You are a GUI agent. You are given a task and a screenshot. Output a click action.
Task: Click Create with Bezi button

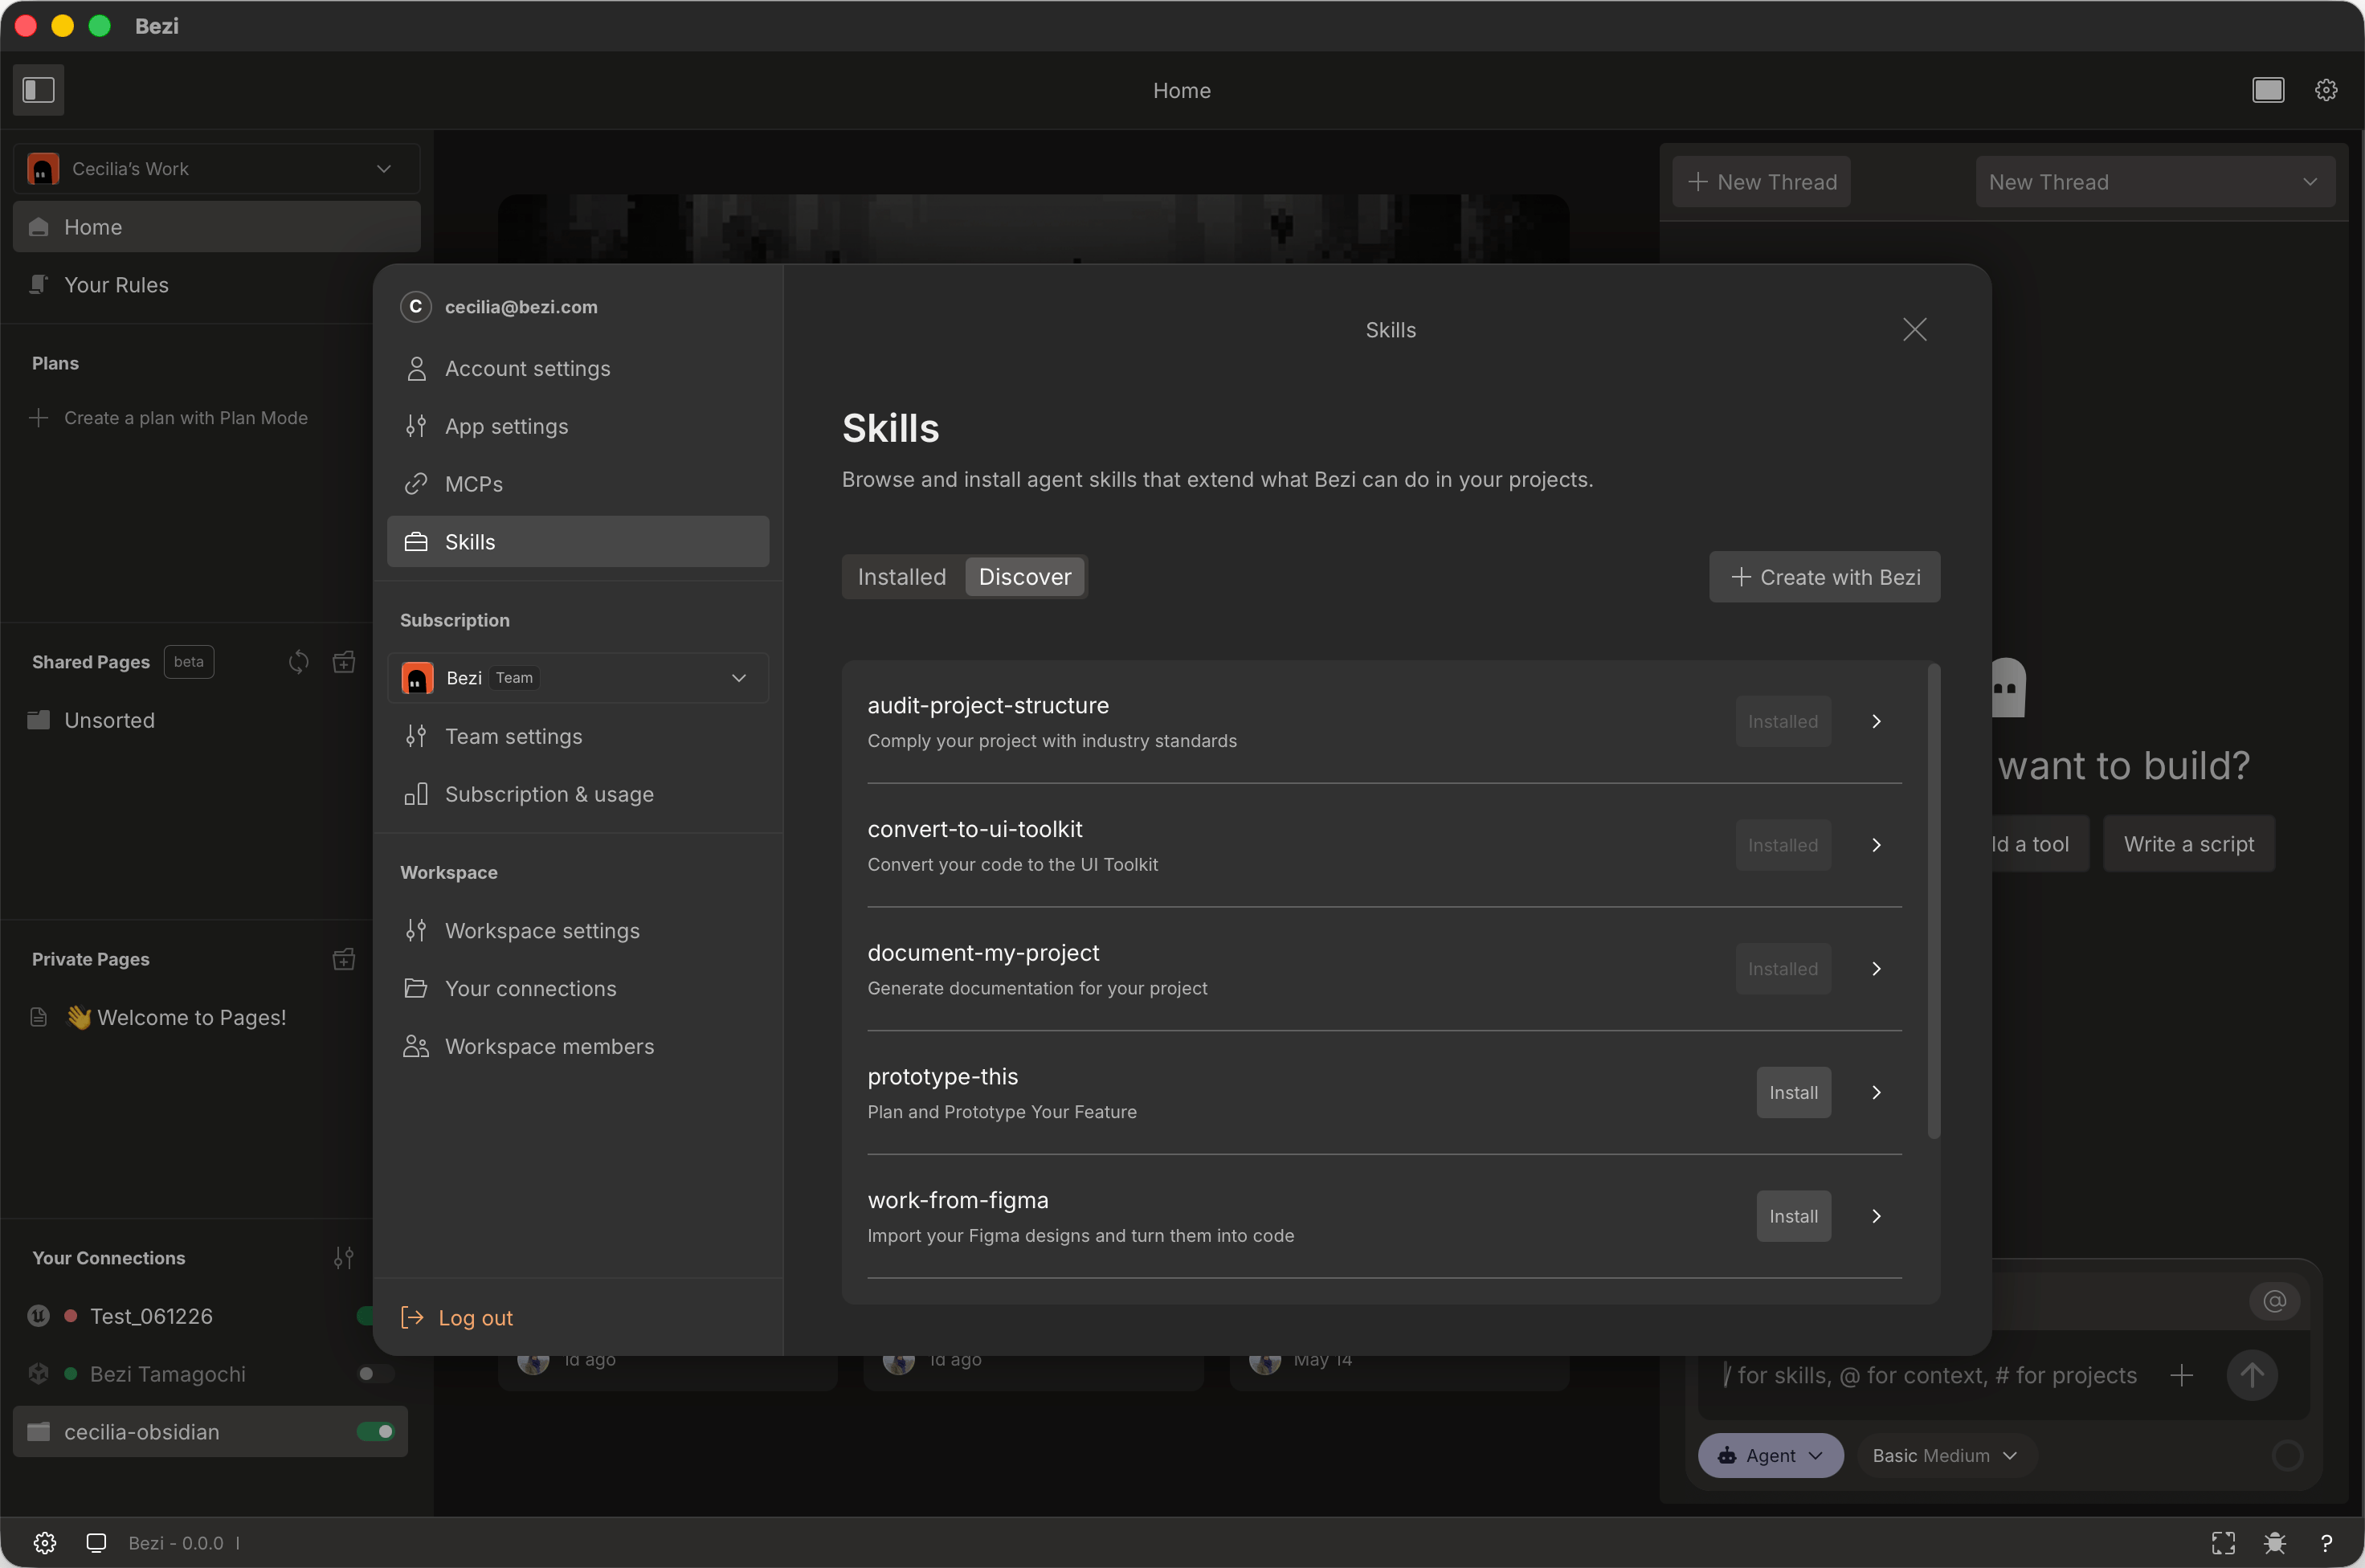1824,576
